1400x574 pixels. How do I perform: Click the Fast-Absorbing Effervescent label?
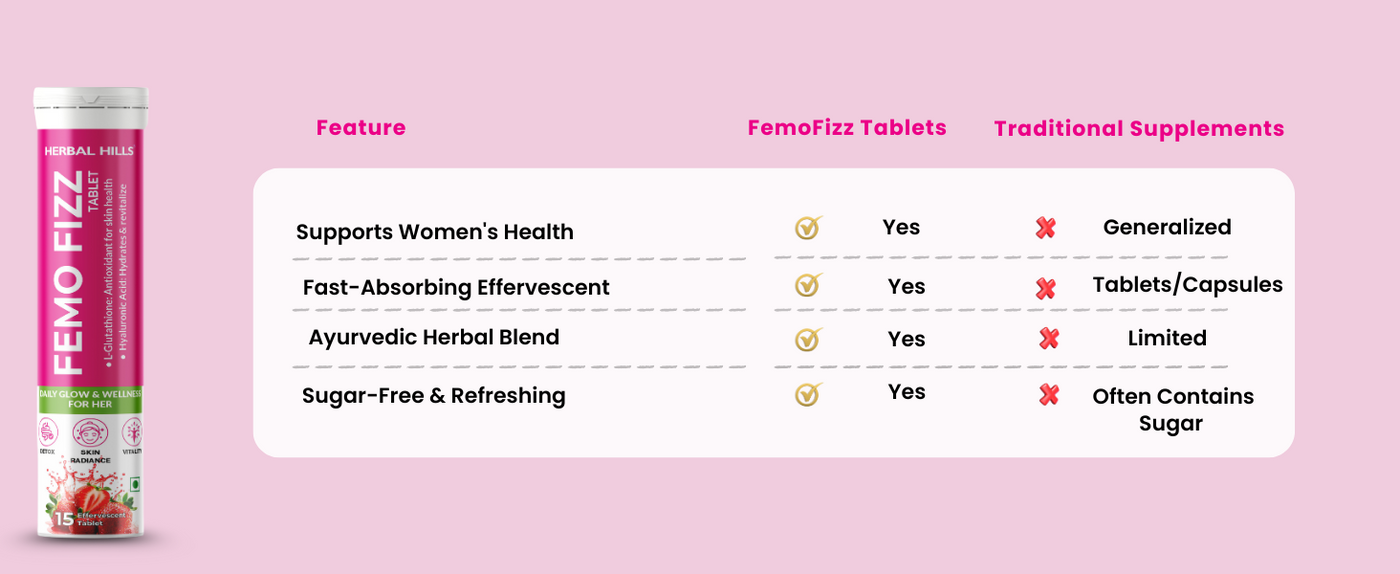[456, 287]
